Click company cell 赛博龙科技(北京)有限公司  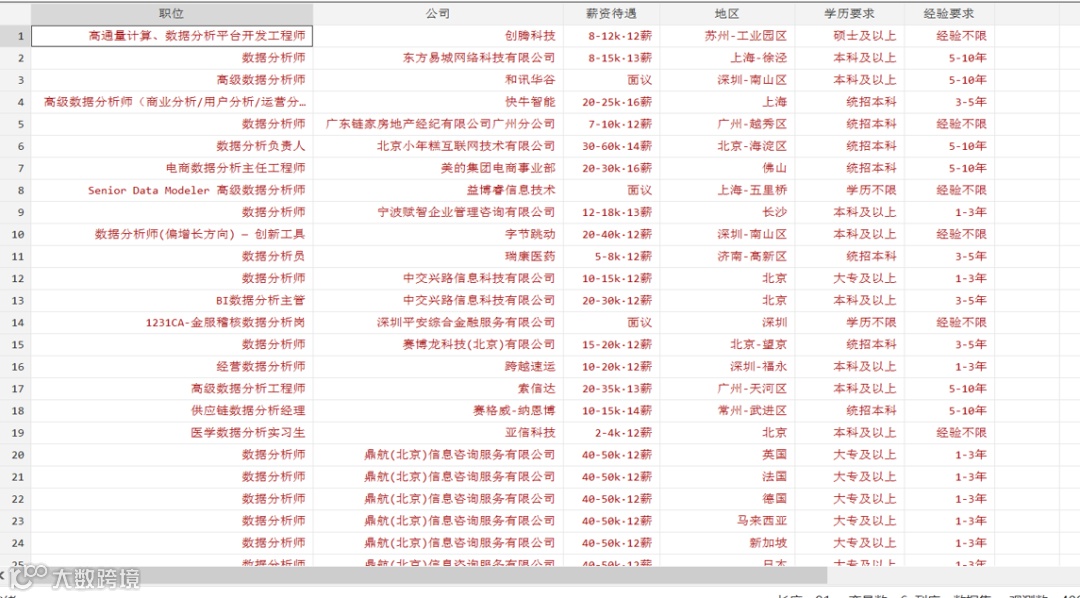click(x=438, y=344)
